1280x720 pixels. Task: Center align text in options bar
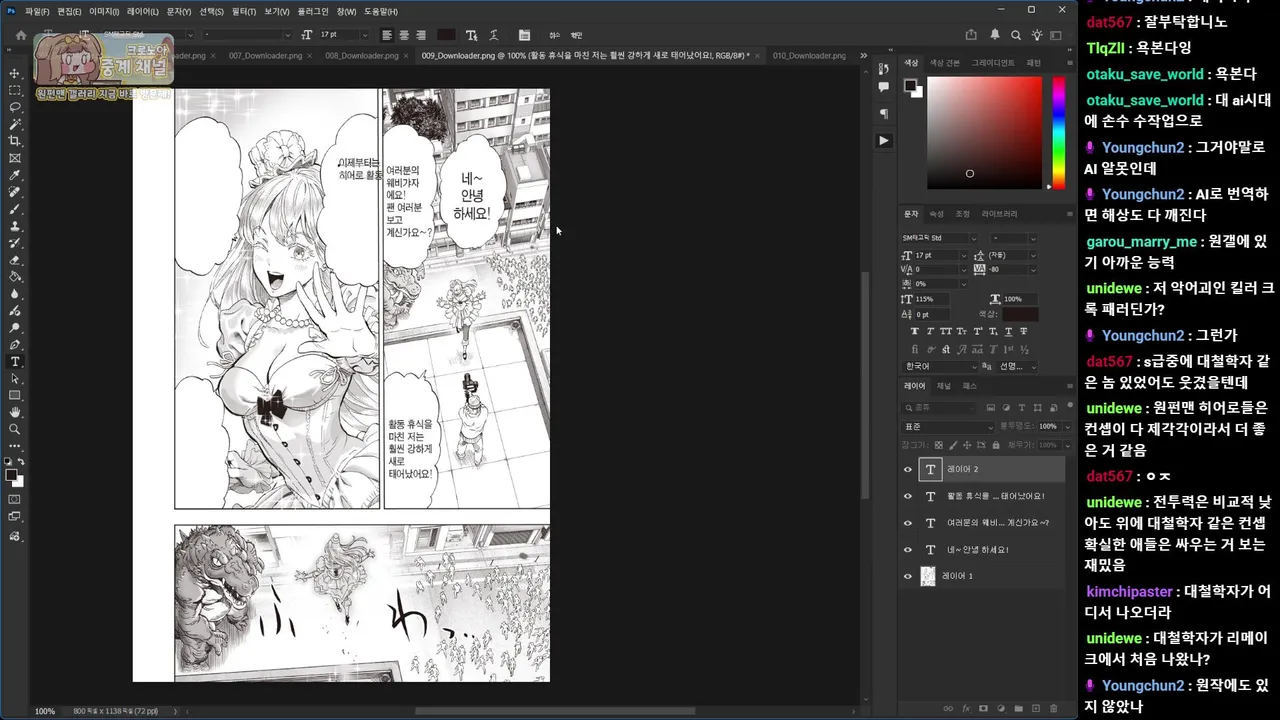pos(403,35)
